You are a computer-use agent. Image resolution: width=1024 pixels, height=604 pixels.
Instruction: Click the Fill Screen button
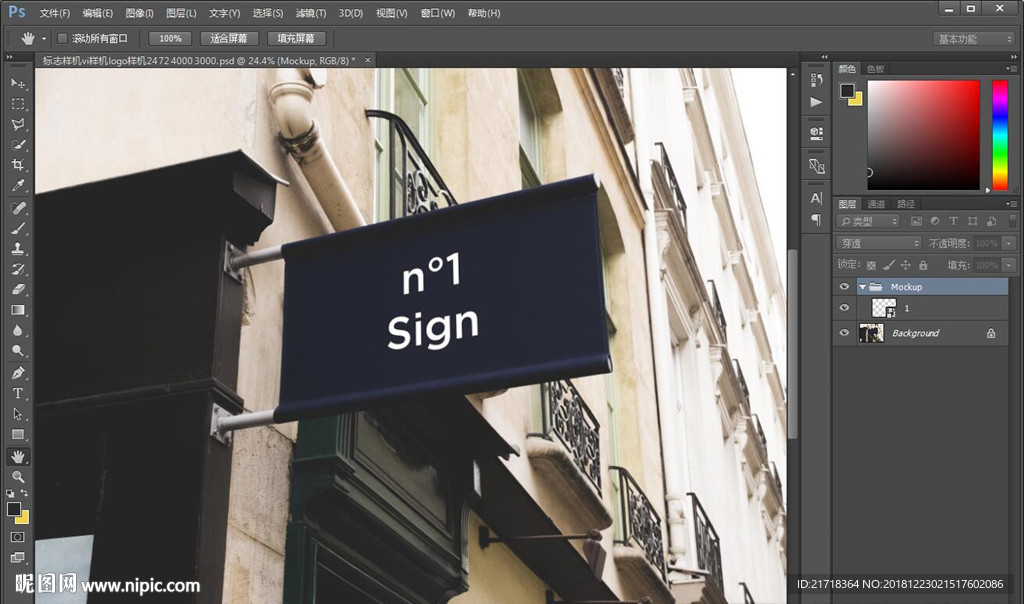click(x=296, y=39)
